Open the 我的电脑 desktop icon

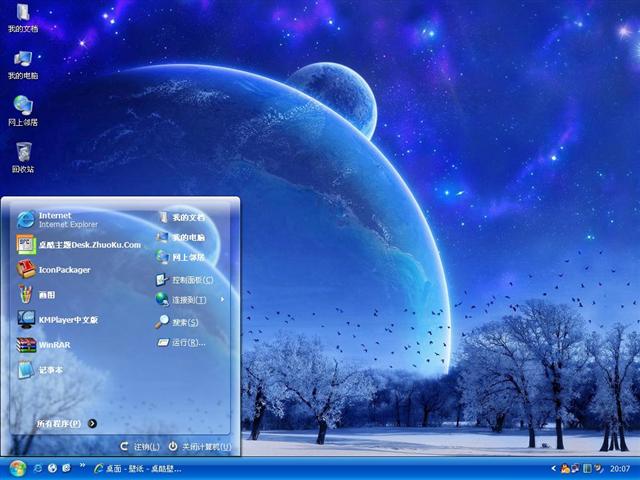point(23,65)
